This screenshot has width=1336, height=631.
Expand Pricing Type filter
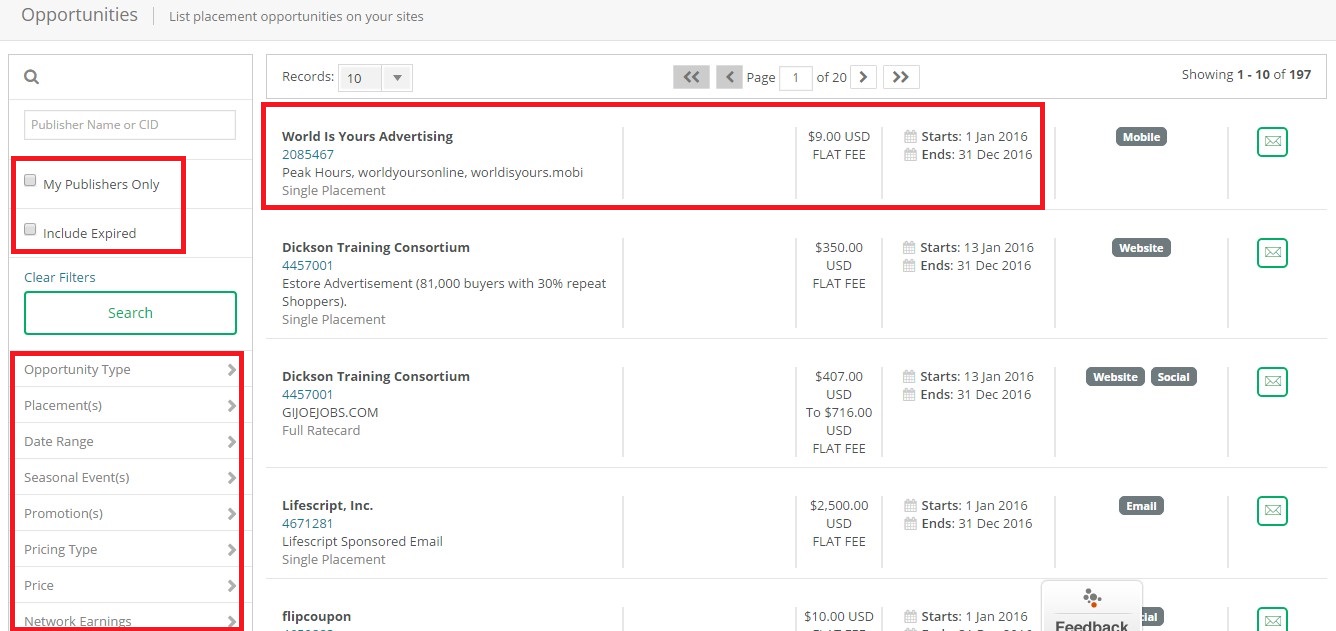pos(130,549)
